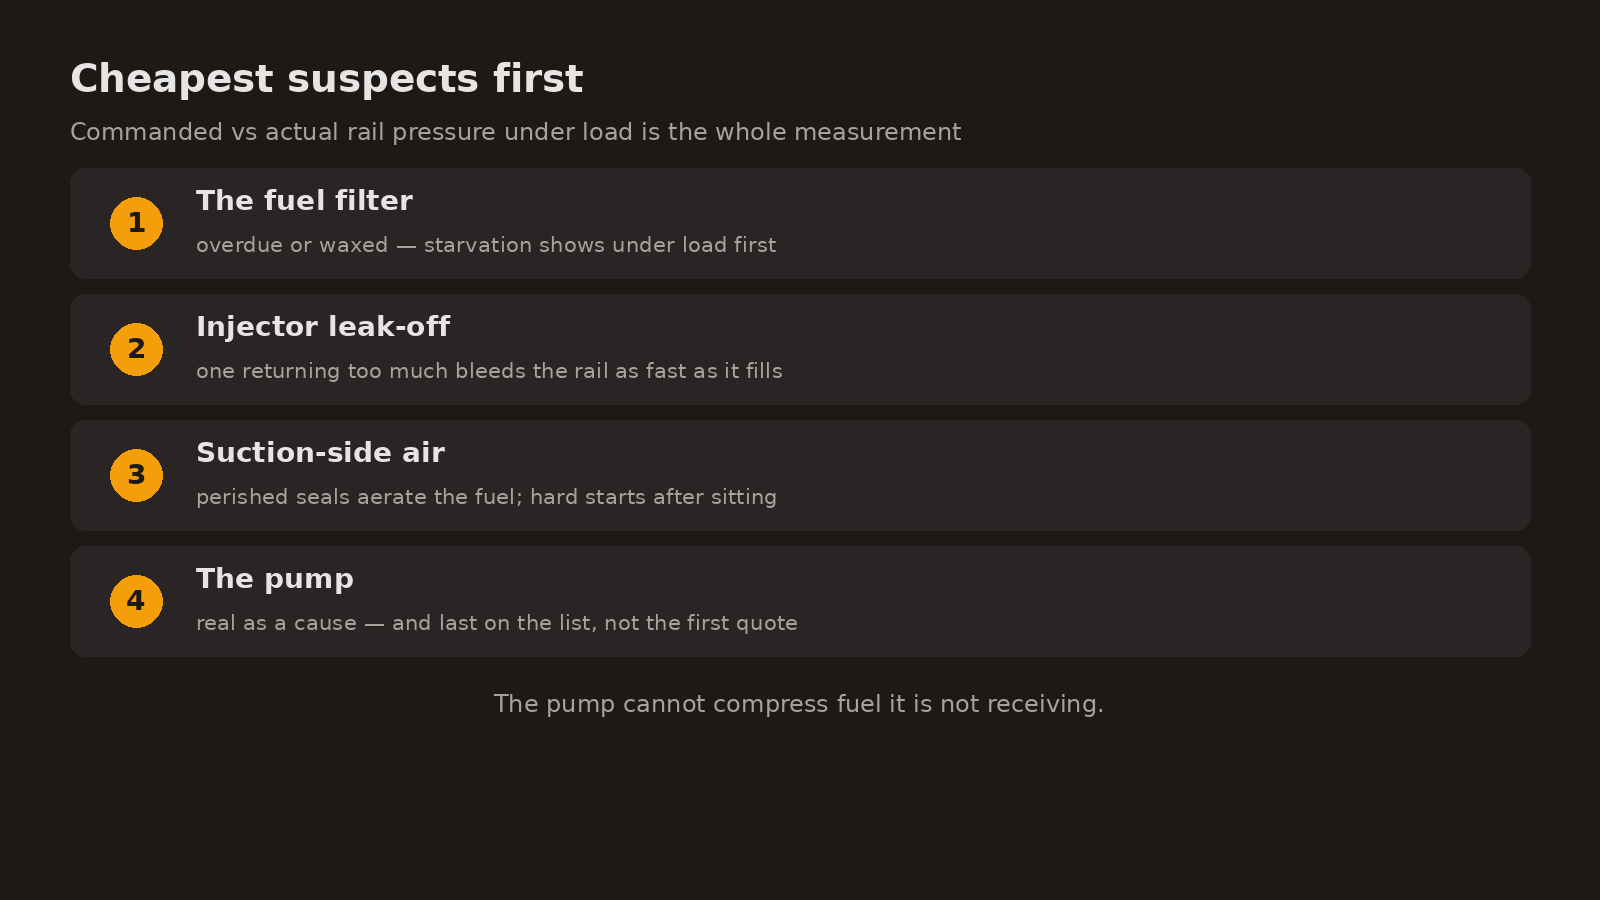Click empty area of fuel filter card
1600x900 pixels.
pyautogui.click(x=1150, y=223)
